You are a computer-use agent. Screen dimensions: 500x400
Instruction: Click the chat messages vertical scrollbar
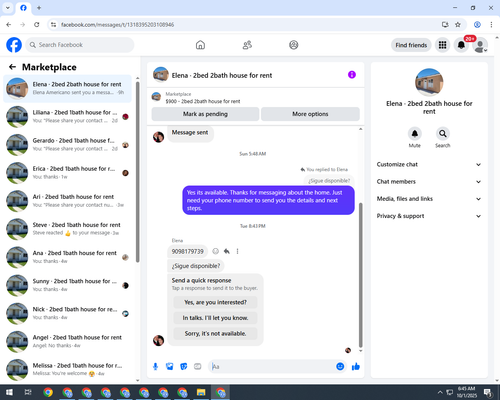click(x=361, y=275)
